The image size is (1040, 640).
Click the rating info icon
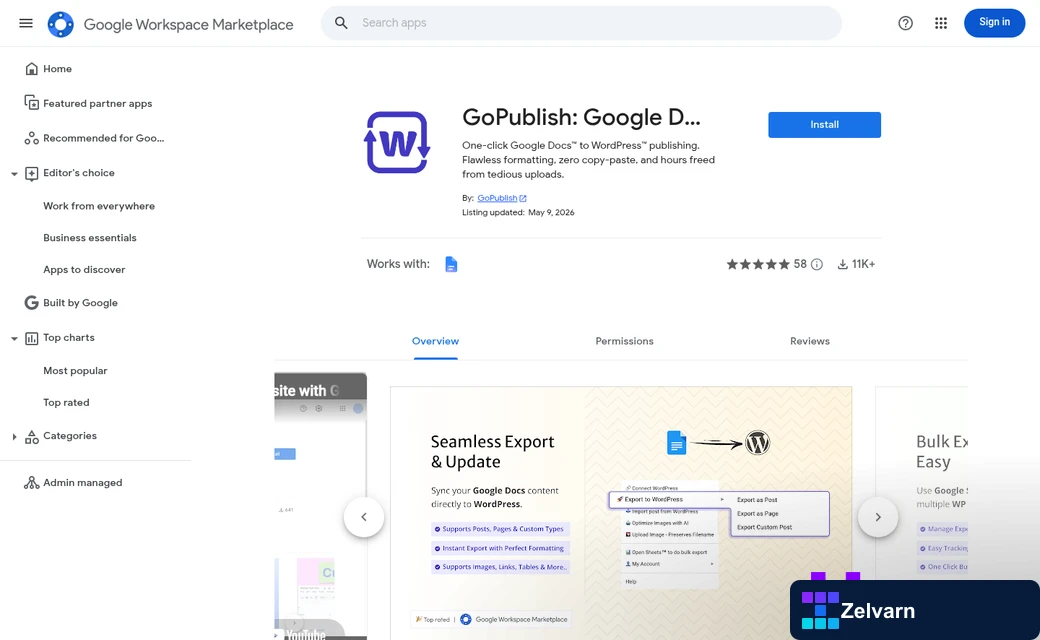(817, 265)
